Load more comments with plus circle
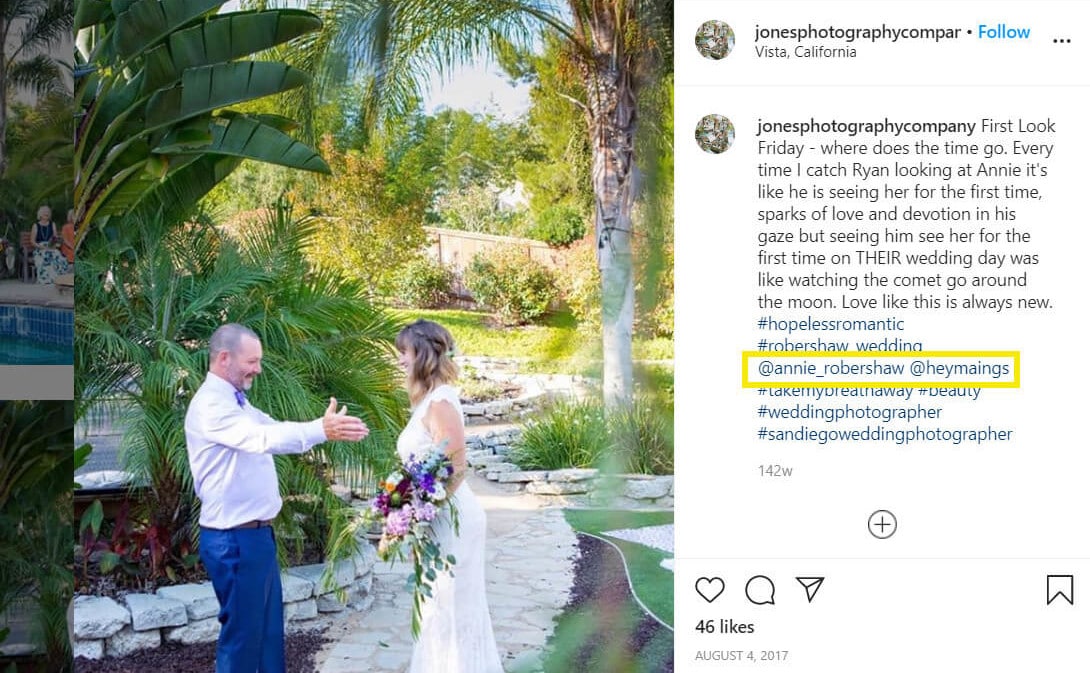The height and width of the screenshot is (673, 1090). [882, 524]
